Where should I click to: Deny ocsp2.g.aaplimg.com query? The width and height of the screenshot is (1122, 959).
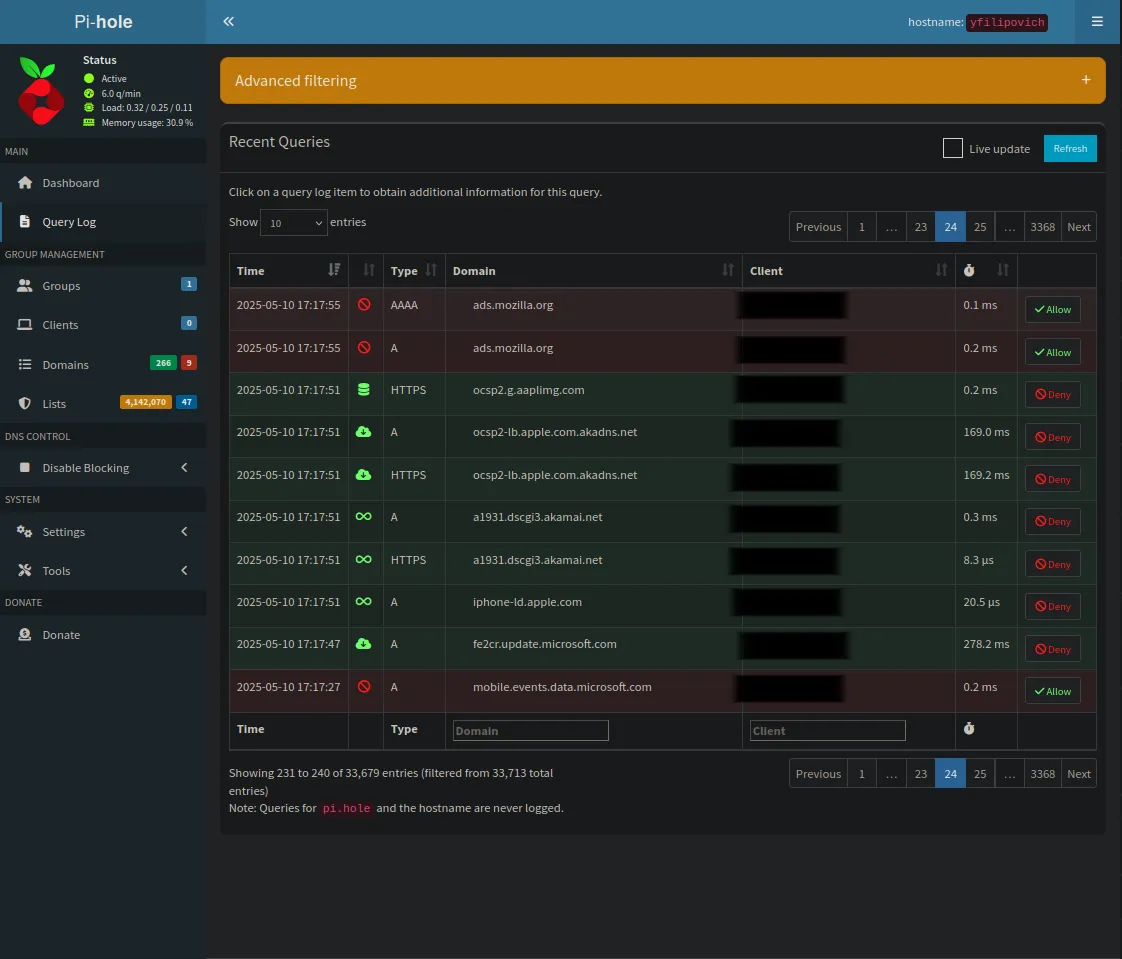pos(1053,394)
